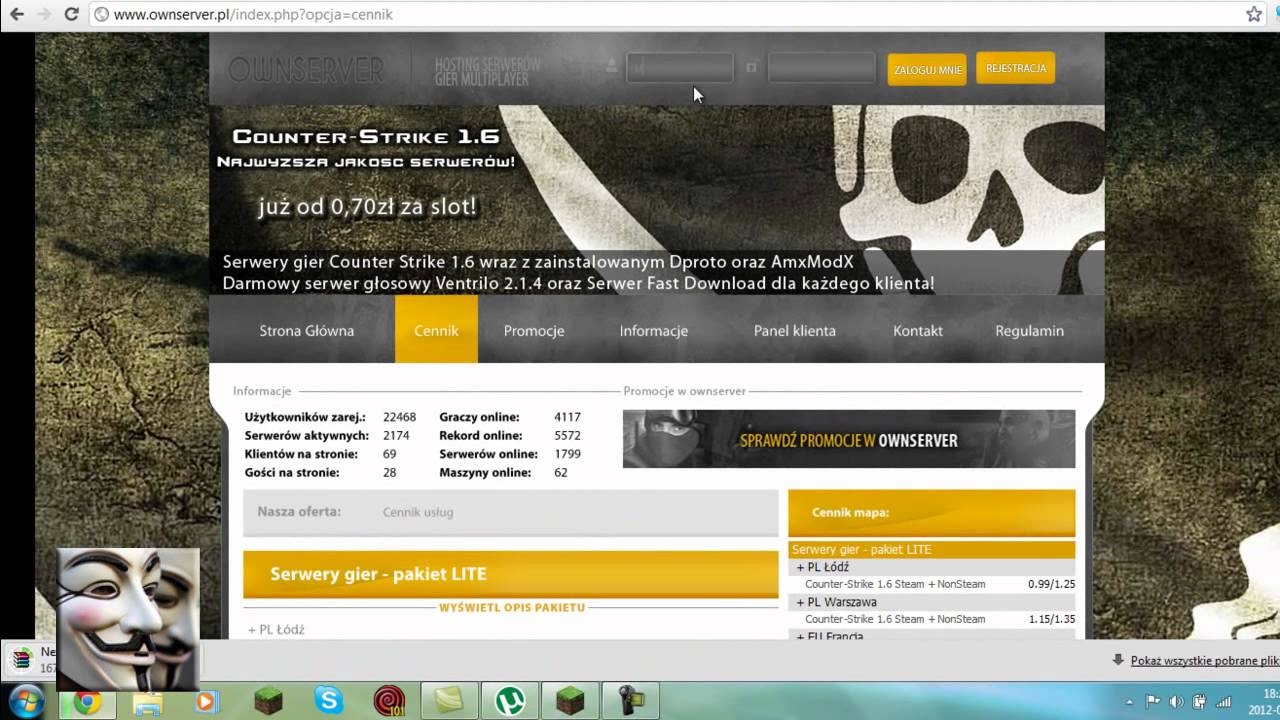This screenshot has height=720, width=1280.
Task: Open the Panel klienta tab
Action: click(x=795, y=330)
